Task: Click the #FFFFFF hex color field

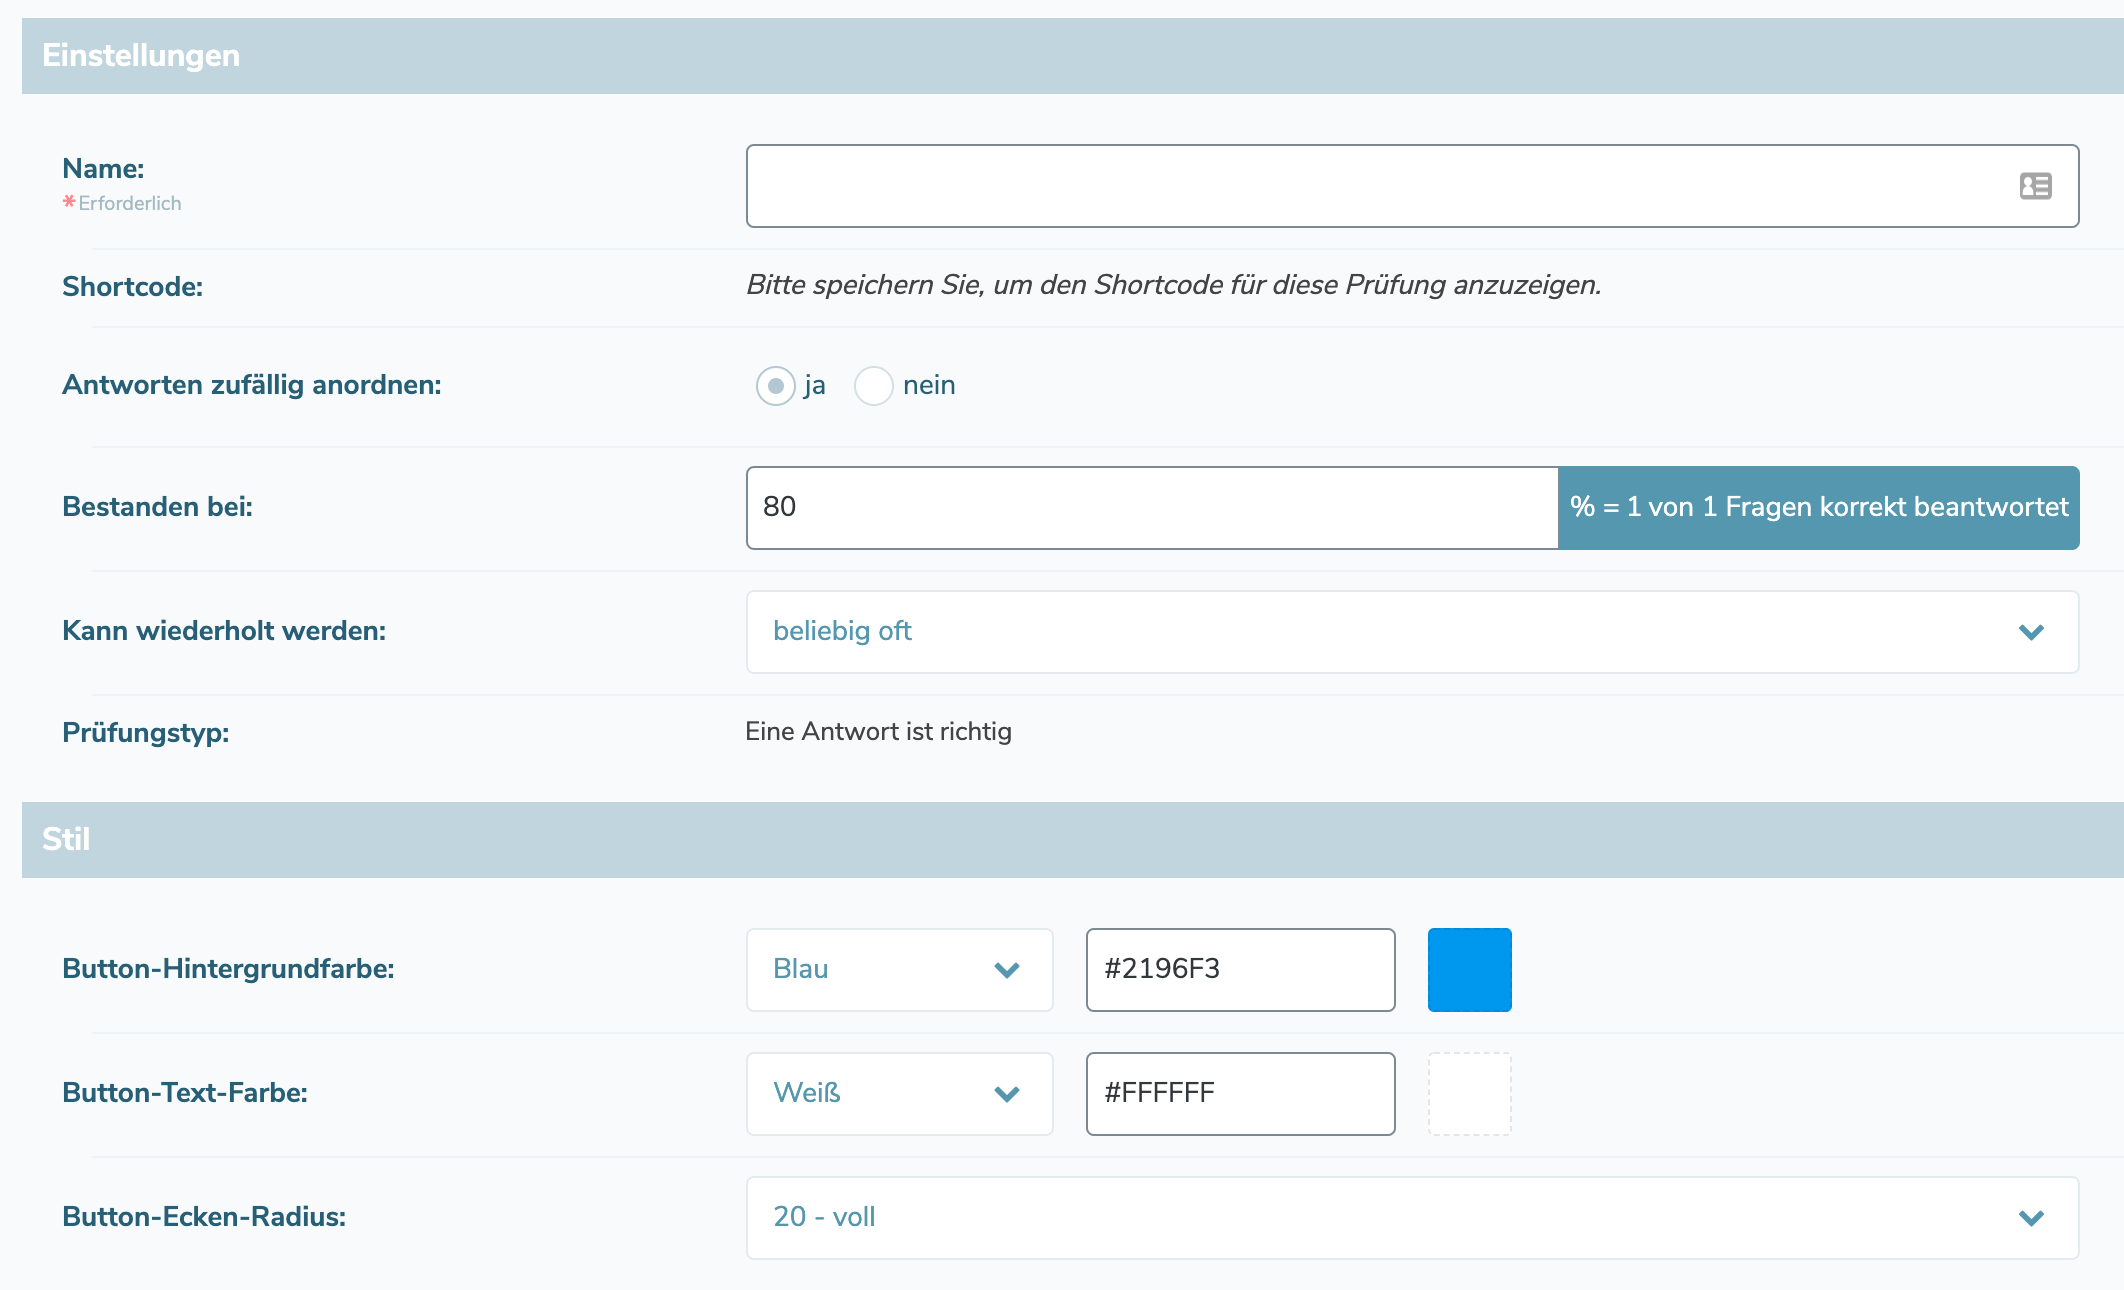Action: click(x=1240, y=1094)
